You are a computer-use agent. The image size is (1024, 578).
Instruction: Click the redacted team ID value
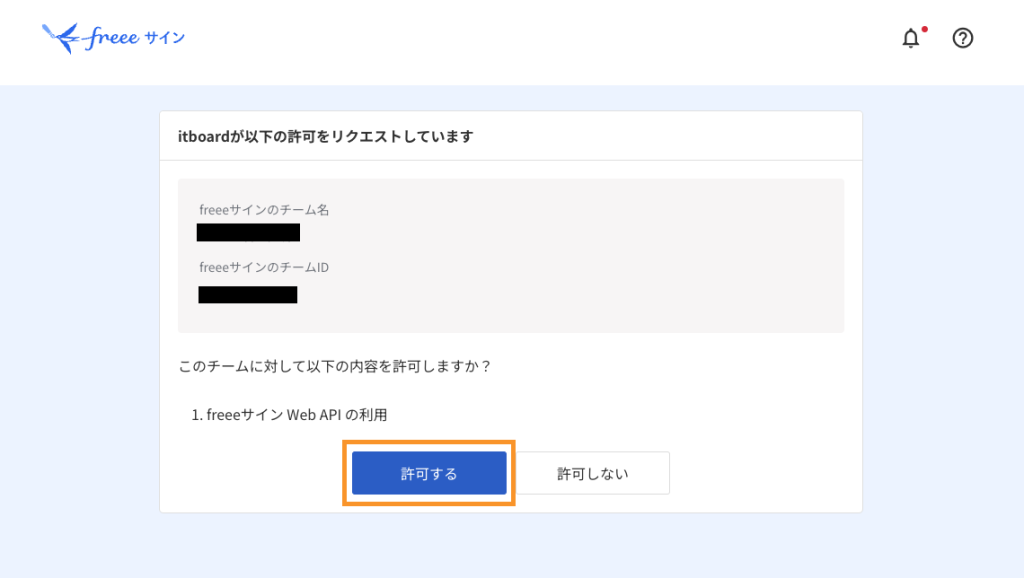pos(247,294)
